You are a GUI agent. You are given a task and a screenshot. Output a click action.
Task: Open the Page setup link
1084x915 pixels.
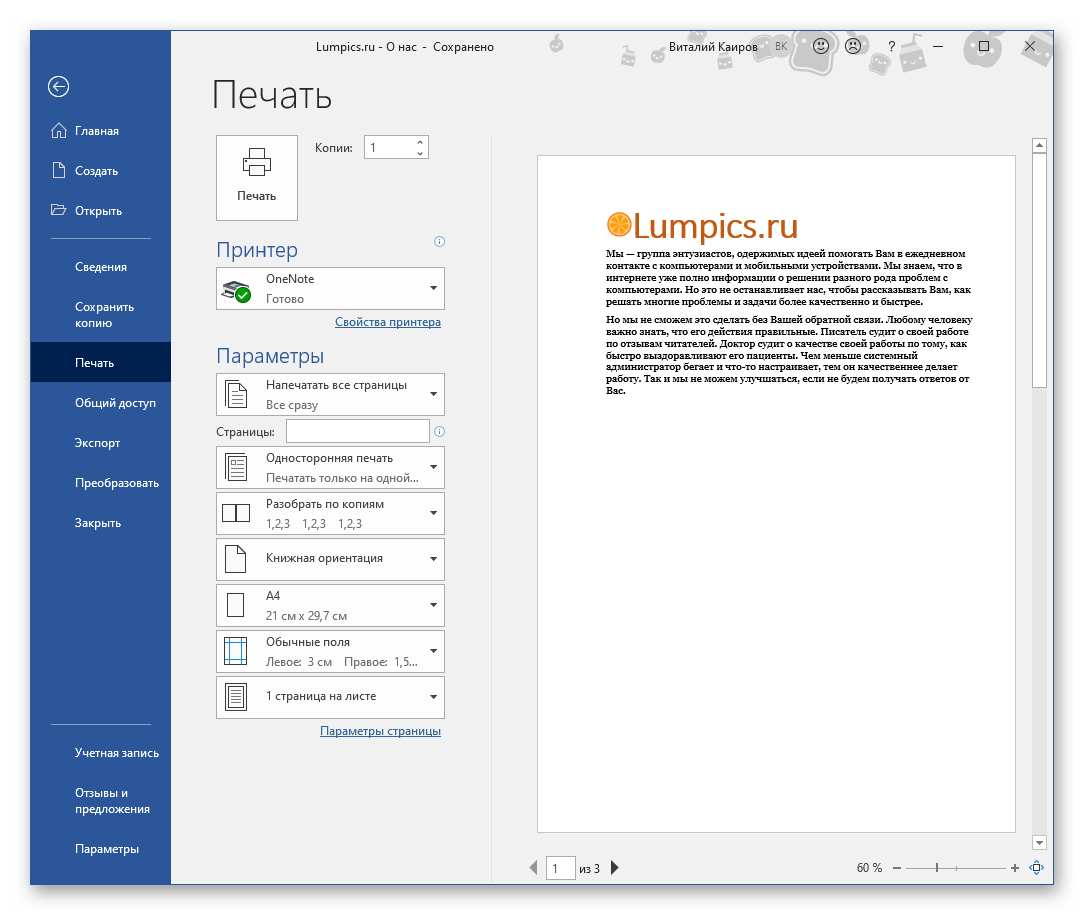click(x=380, y=731)
